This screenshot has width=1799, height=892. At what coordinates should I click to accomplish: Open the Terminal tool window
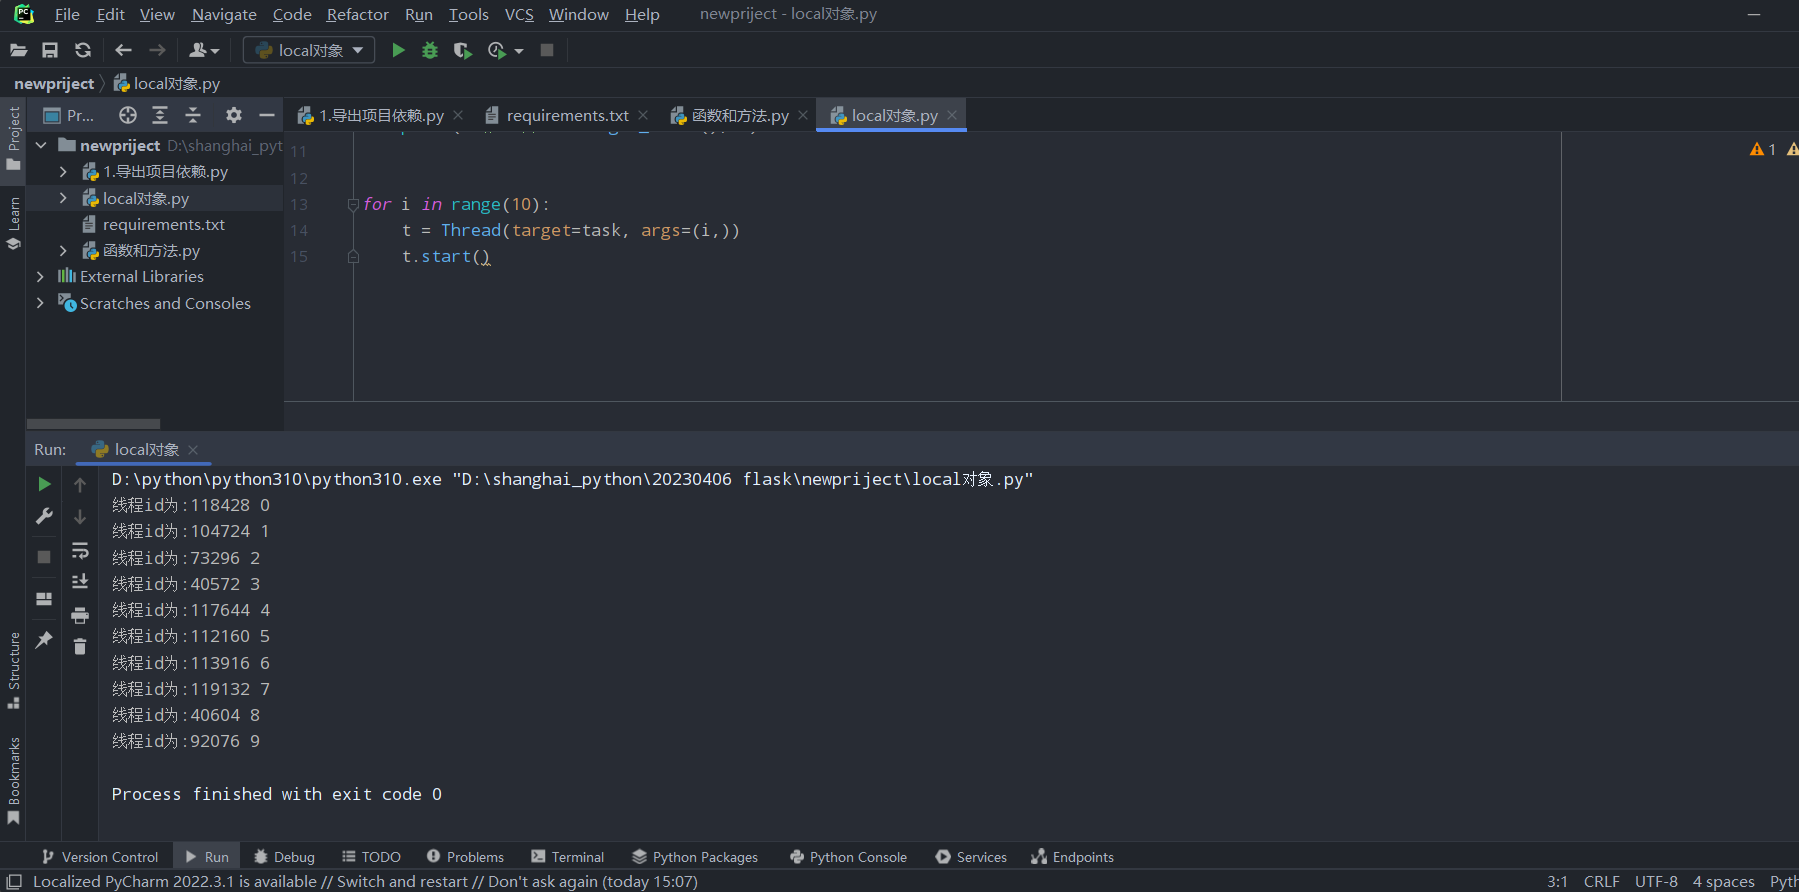tap(567, 857)
